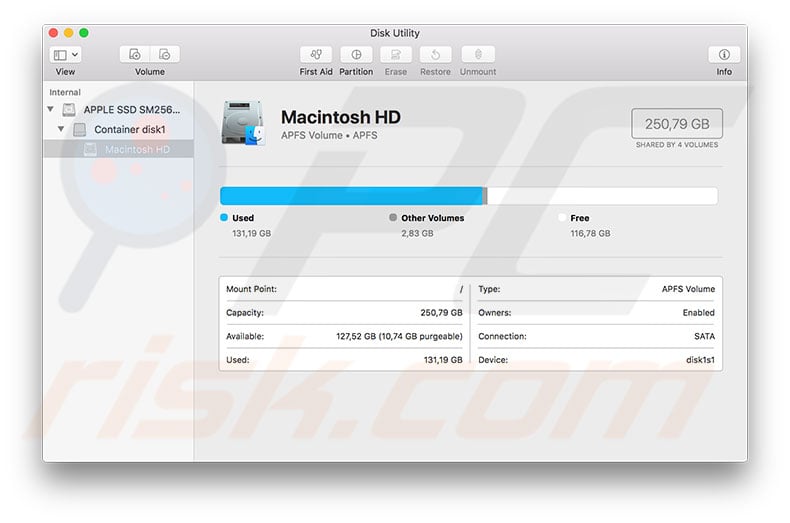Click the Restore toolbar icon
This screenshot has height=523, width=790.
coord(435,54)
